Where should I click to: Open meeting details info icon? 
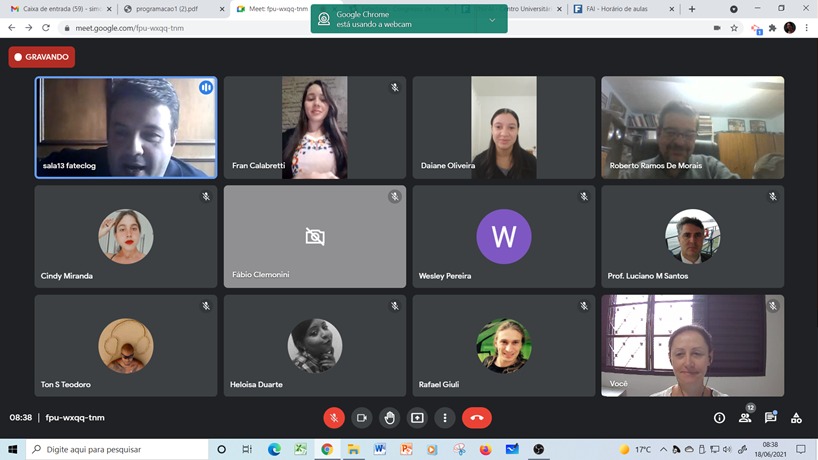[719, 418]
